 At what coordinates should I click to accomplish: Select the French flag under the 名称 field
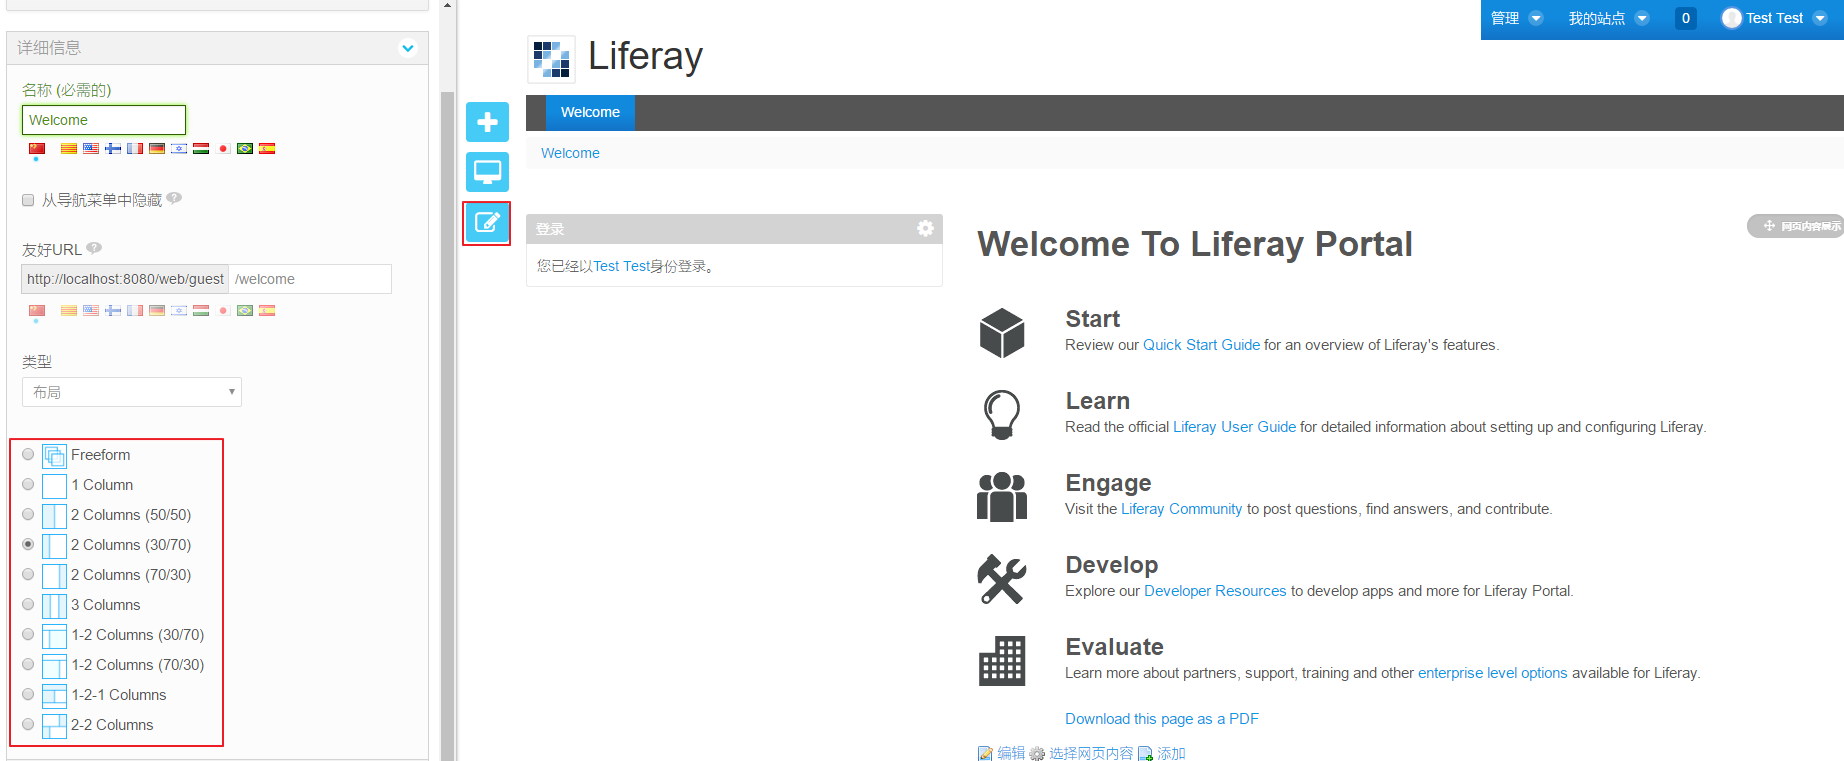135,149
